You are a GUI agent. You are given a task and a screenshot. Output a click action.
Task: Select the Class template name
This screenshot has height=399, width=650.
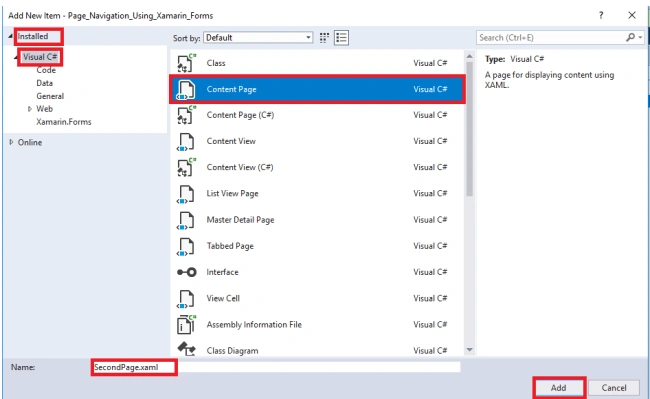(x=216, y=63)
